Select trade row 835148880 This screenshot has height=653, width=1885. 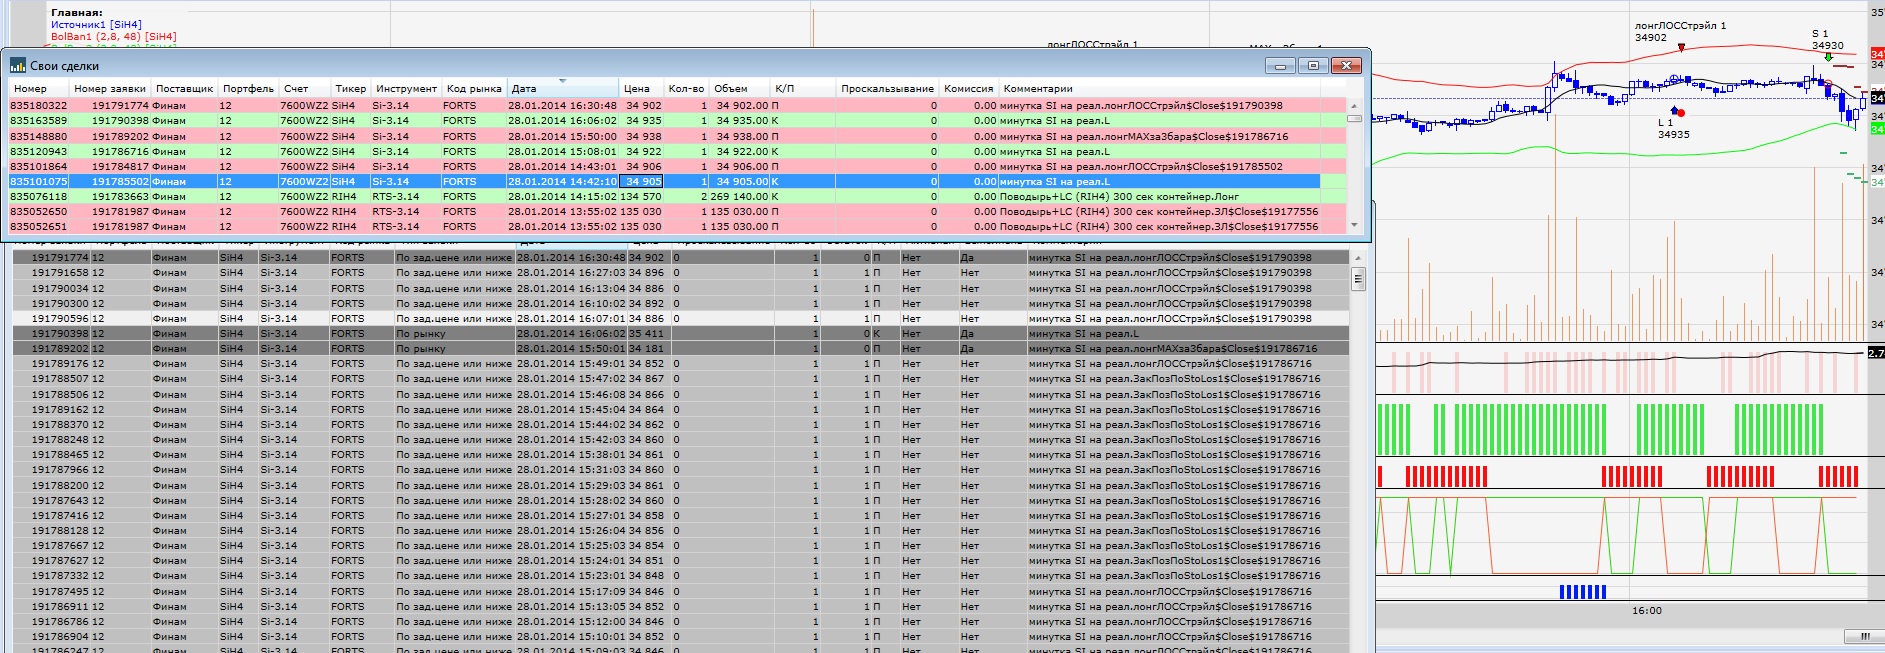(676, 136)
